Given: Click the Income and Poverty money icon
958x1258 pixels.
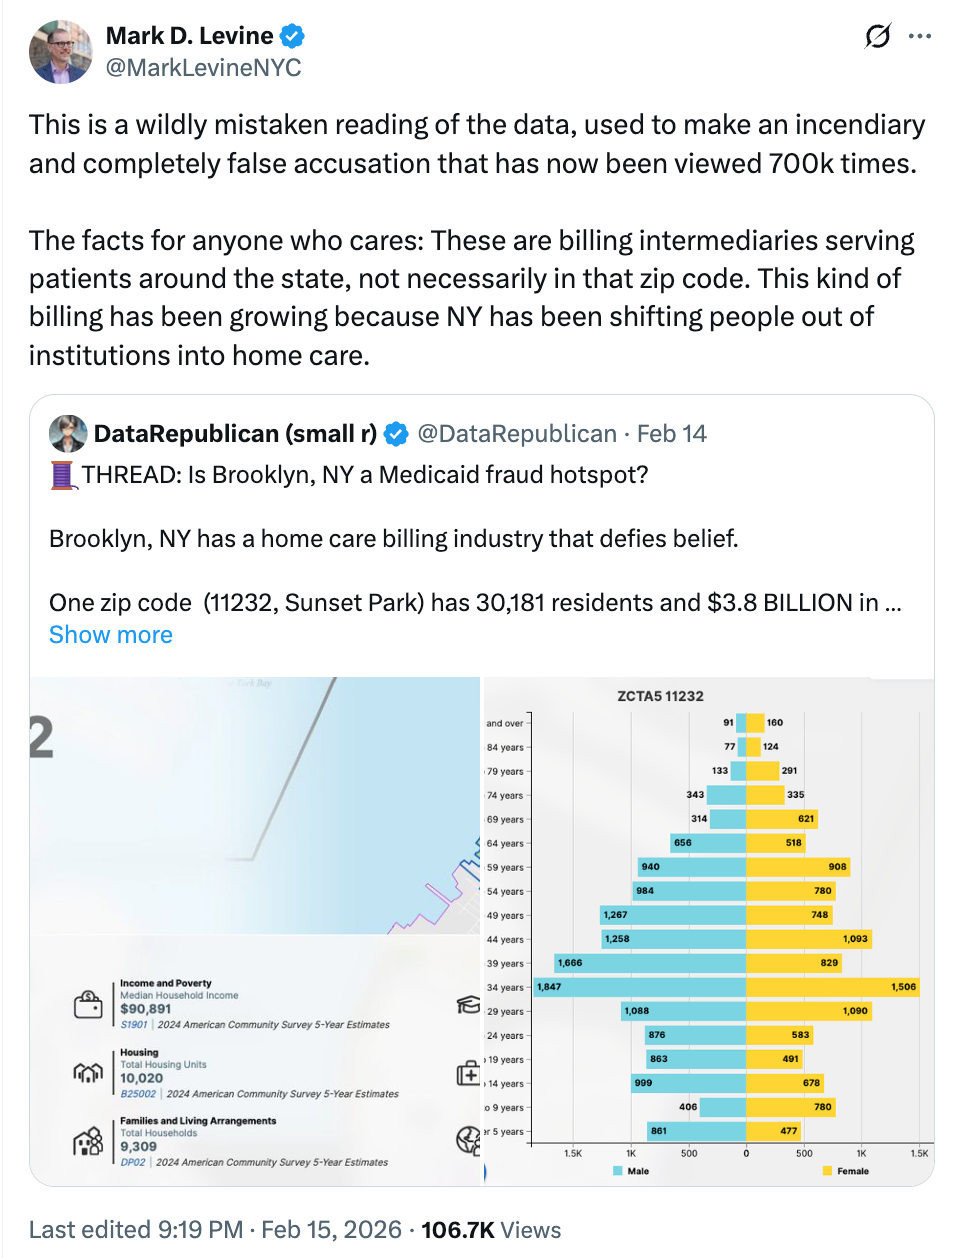Looking at the screenshot, I should (88, 1004).
